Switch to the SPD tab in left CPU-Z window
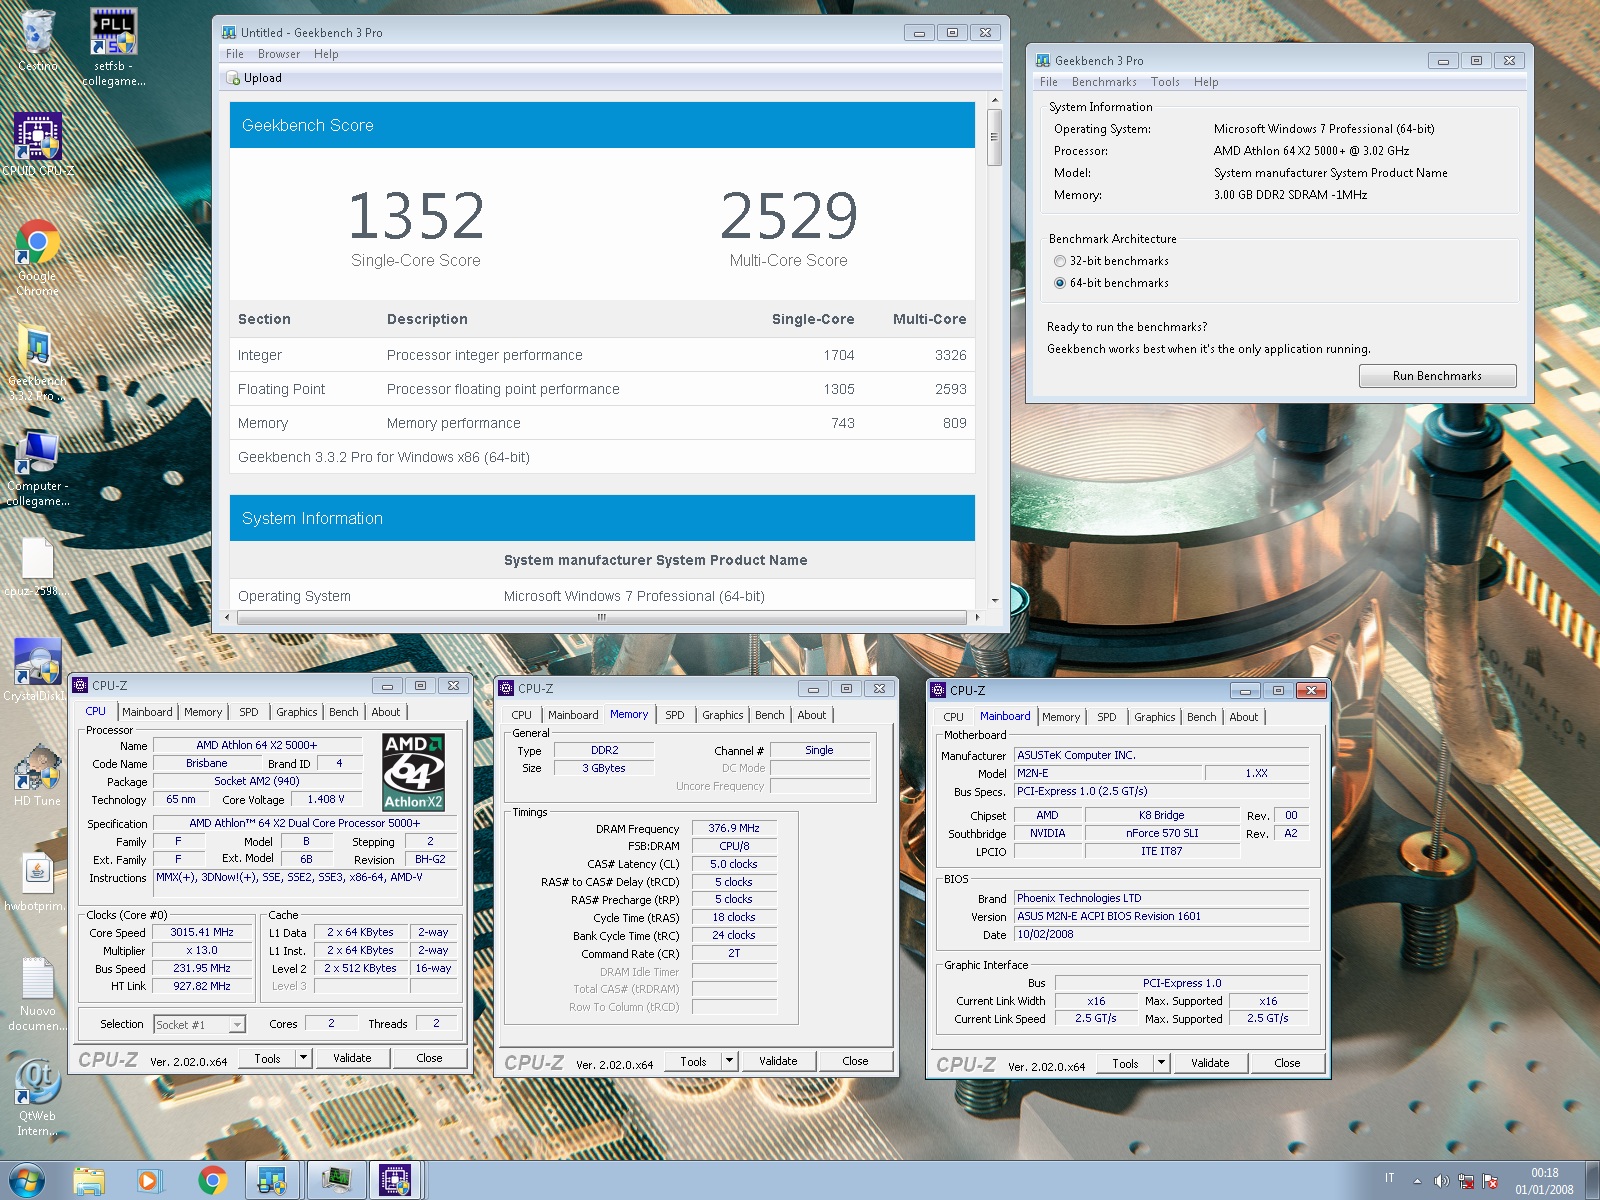The height and width of the screenshot is (1200, 1600). [x=249, y=712]
